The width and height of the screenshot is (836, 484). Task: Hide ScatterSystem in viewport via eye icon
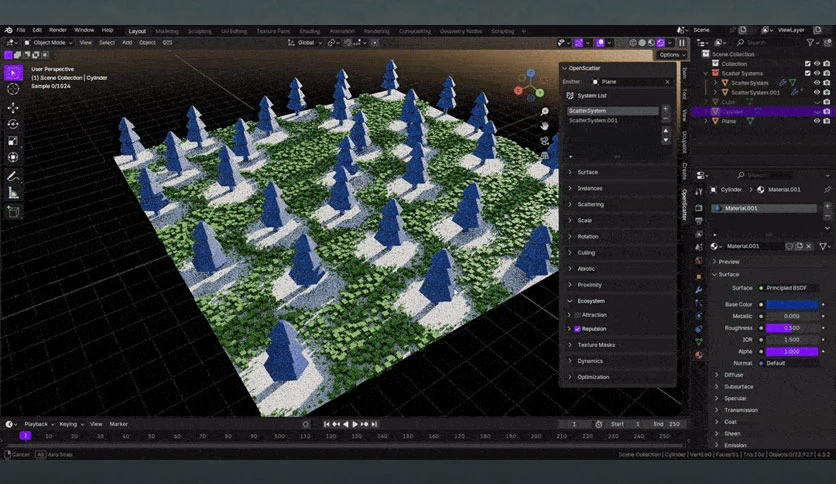pos(817,83)
